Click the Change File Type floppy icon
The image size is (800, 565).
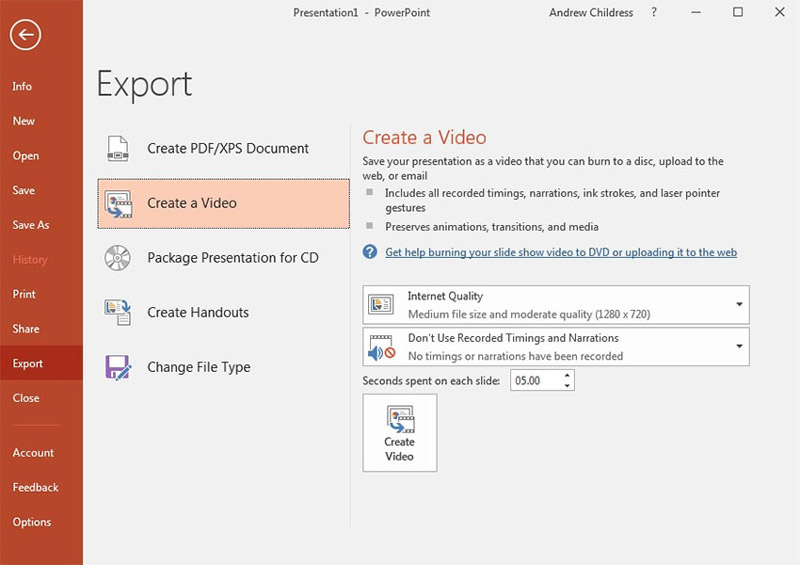click(x=118, y=367)
